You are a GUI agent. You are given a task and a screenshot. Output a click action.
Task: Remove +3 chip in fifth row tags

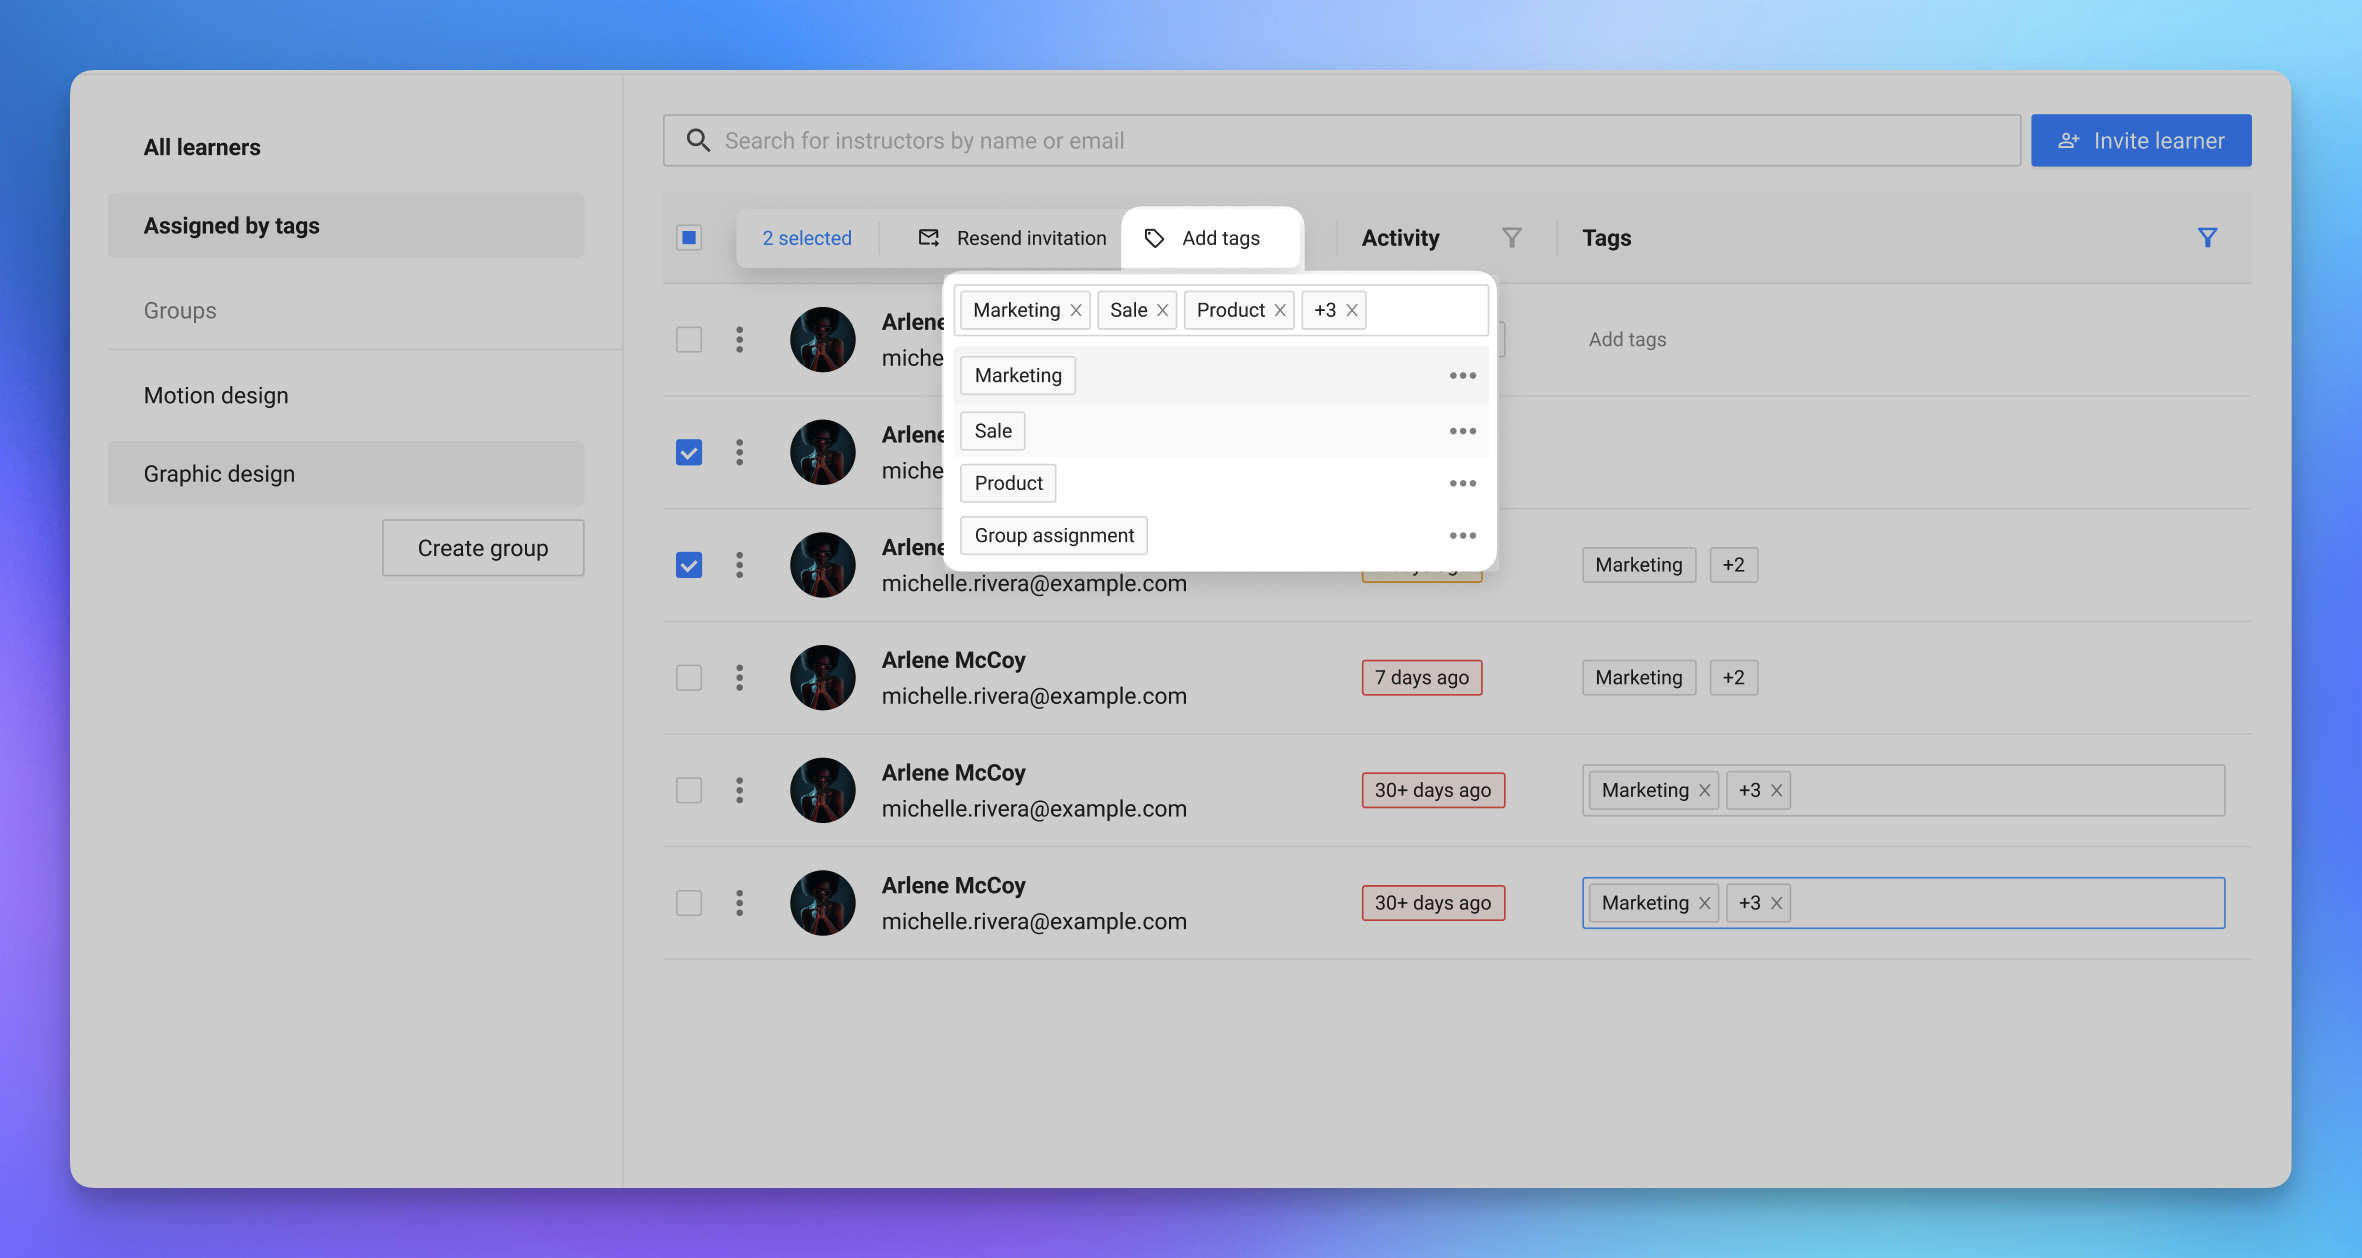point(1777,791)
